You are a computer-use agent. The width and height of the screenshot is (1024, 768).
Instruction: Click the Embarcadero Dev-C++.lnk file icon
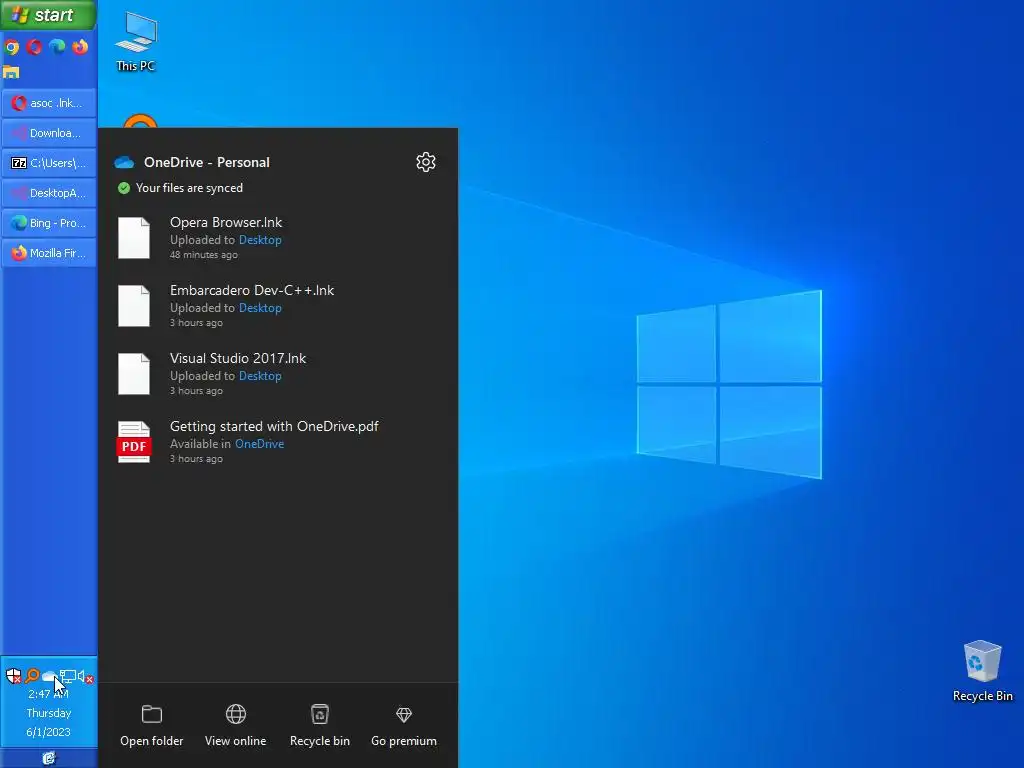[x=134, y=306]
